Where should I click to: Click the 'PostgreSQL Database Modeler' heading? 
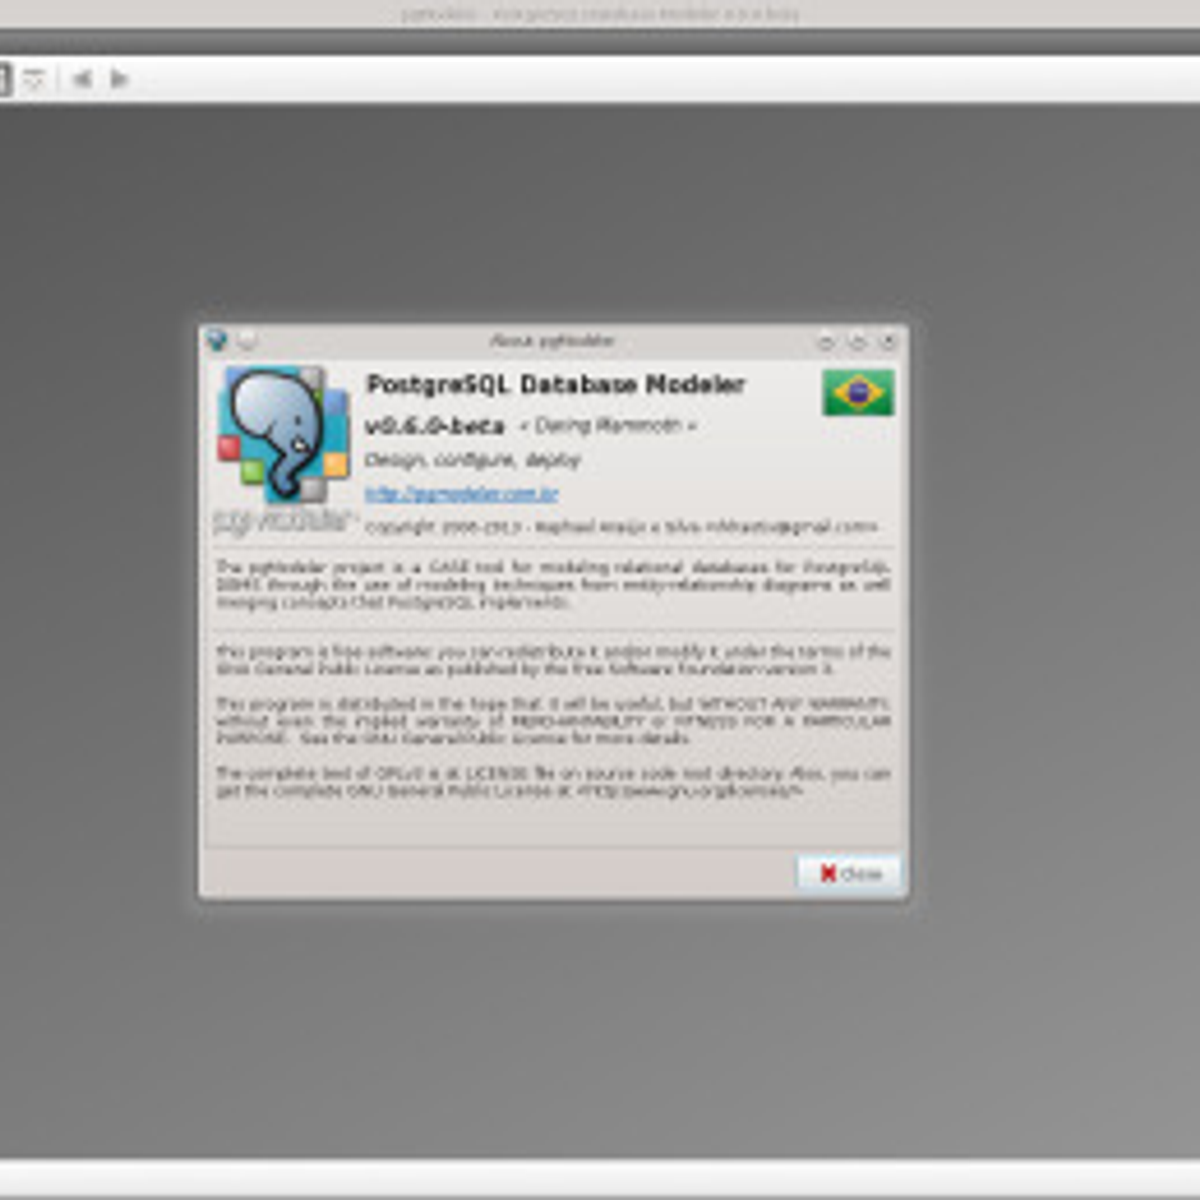[x=556, y=385]
